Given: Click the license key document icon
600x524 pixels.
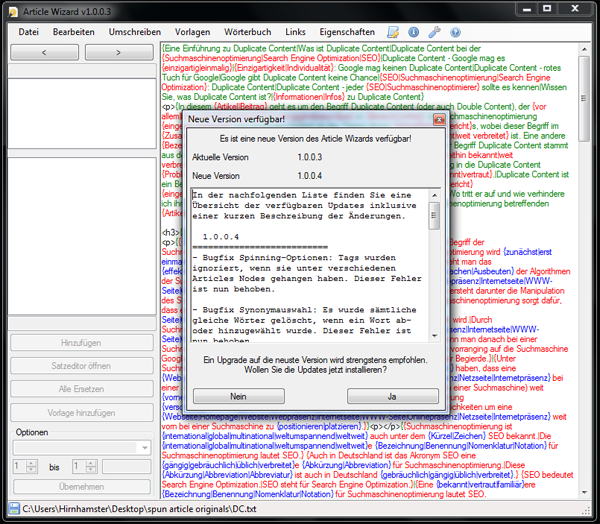Looking at the screenshot, I should 393,32.
